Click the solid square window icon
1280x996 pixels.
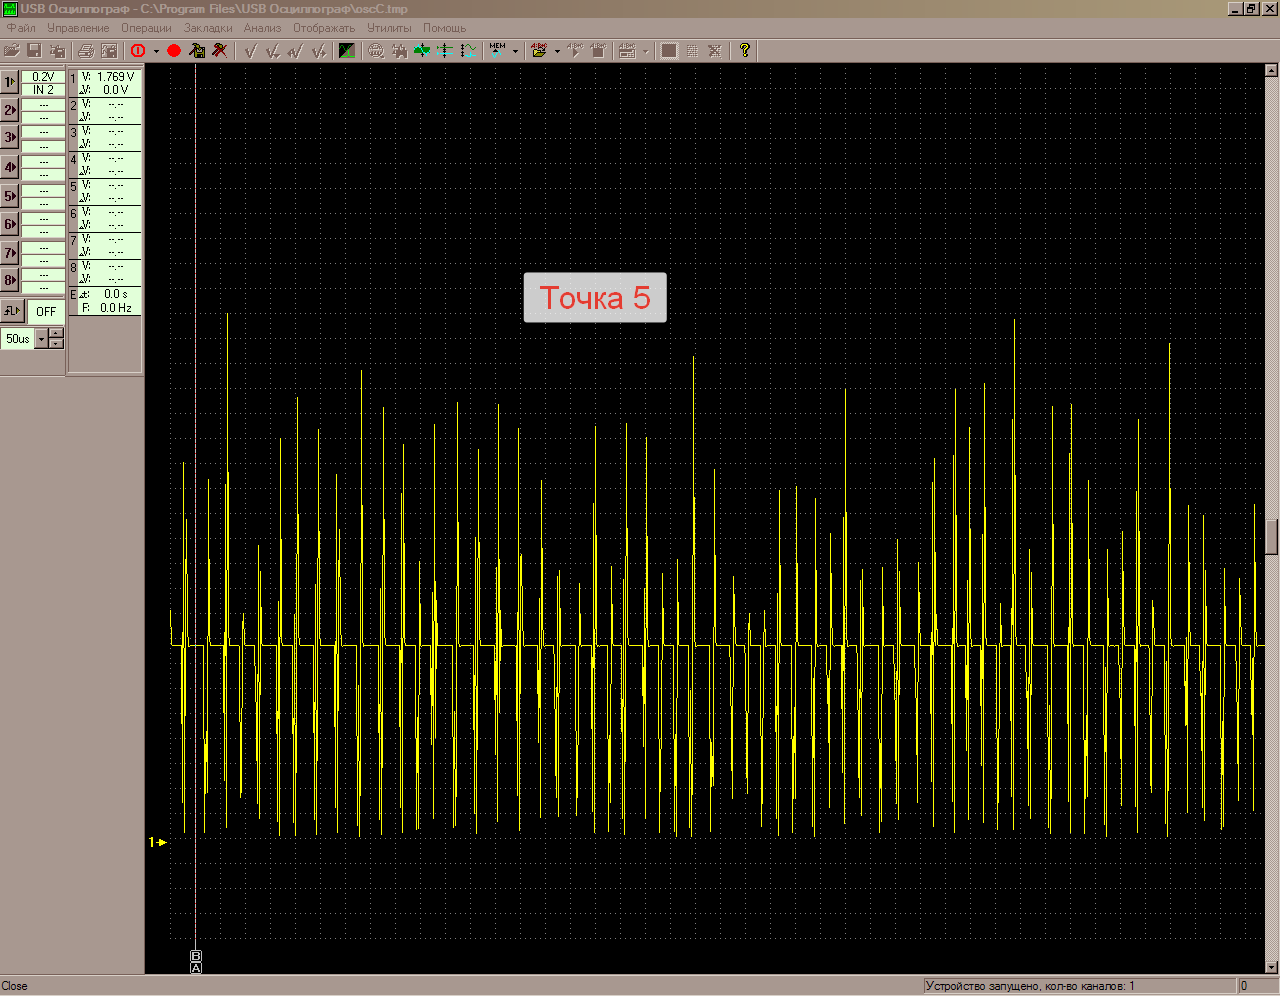click(669, 50)
